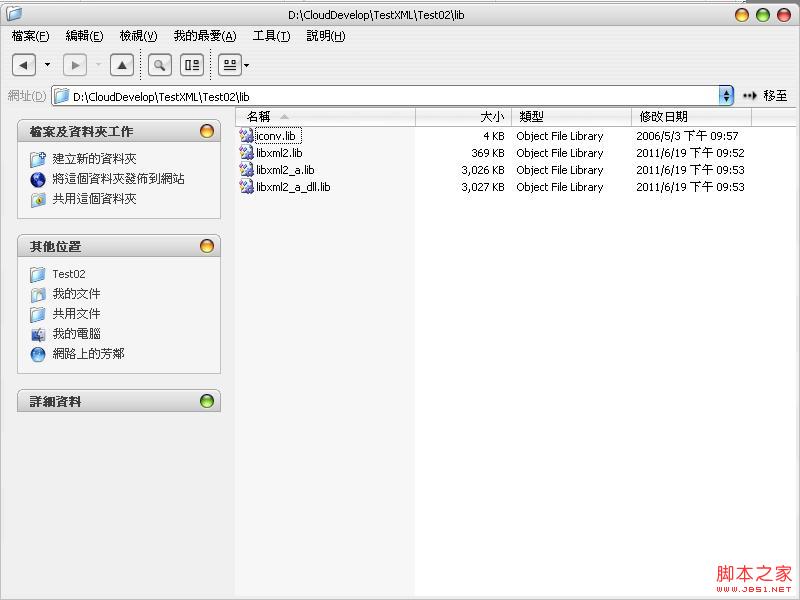This screenshot has width=800, height=600.
Task: Toggle the Folders pane toolbar button
Action: coord(192,65)
